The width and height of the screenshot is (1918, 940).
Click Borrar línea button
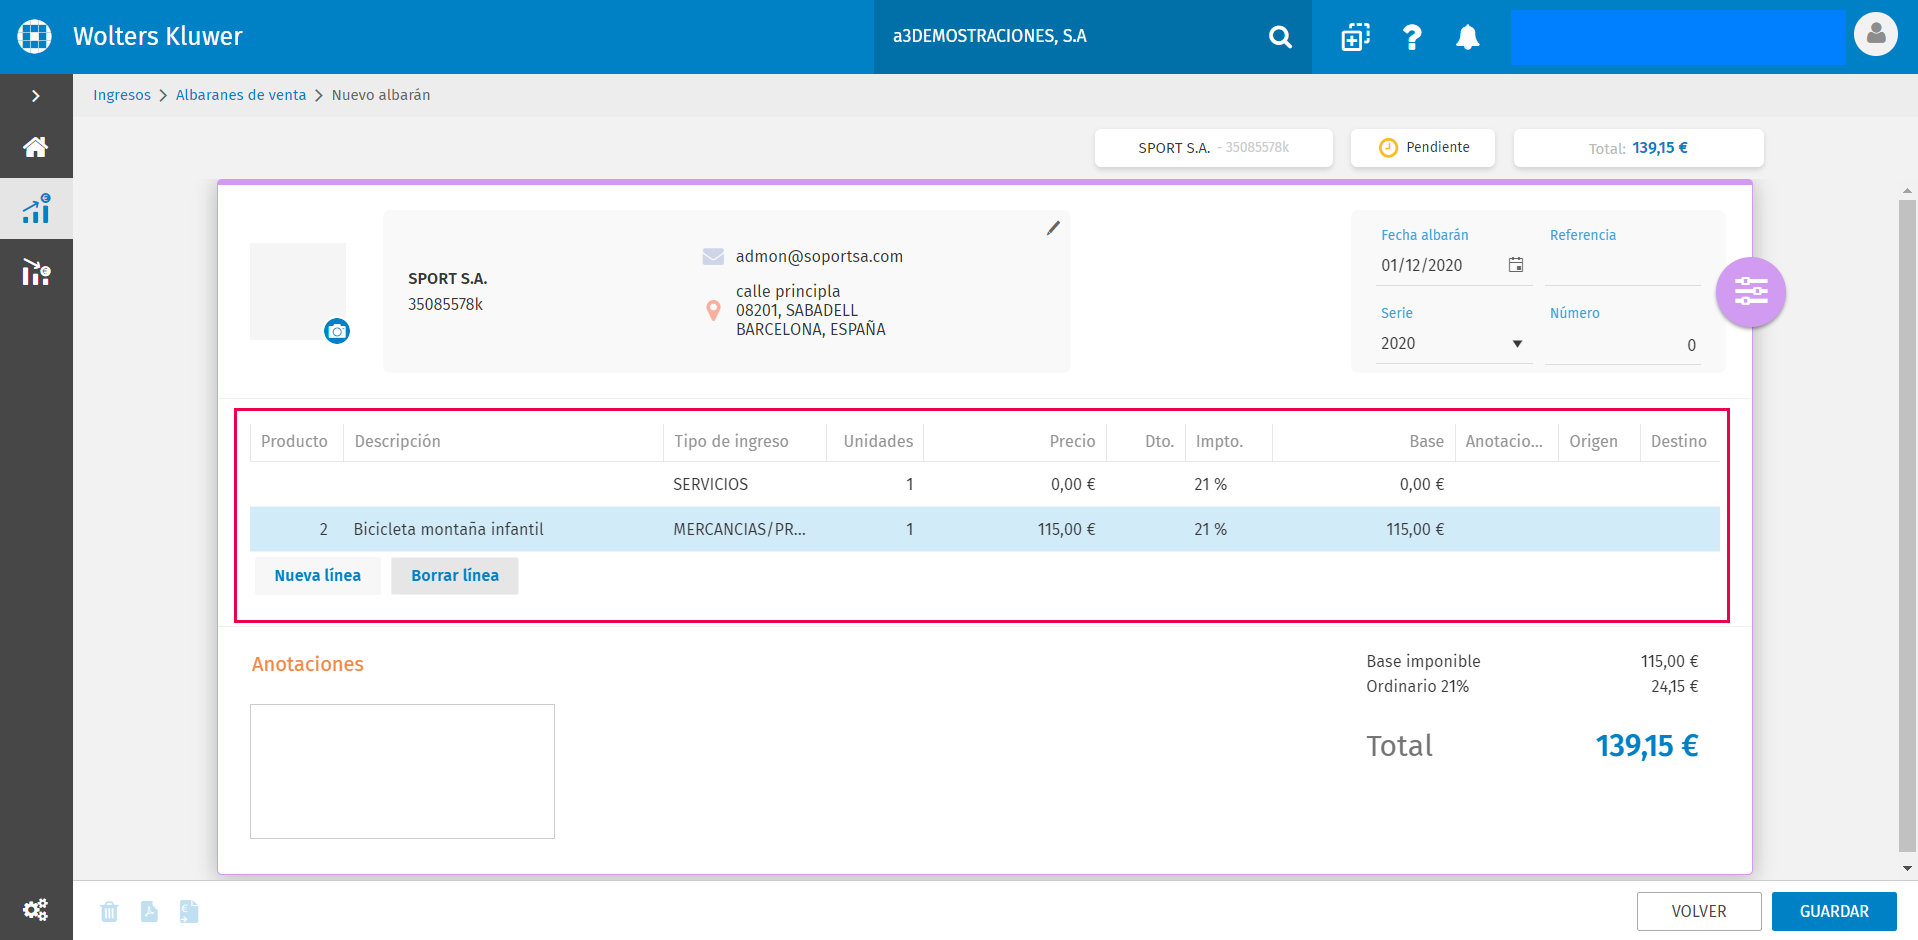click(455, 575)
